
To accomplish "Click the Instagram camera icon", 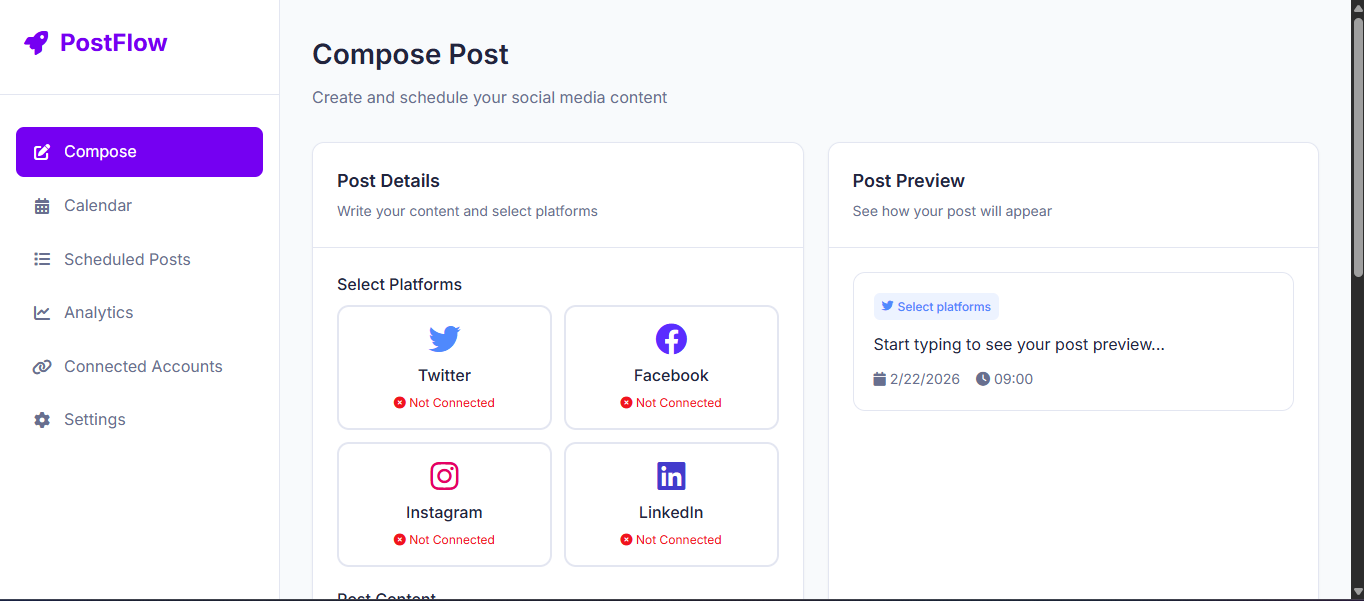I will click(x=444, y=476).
